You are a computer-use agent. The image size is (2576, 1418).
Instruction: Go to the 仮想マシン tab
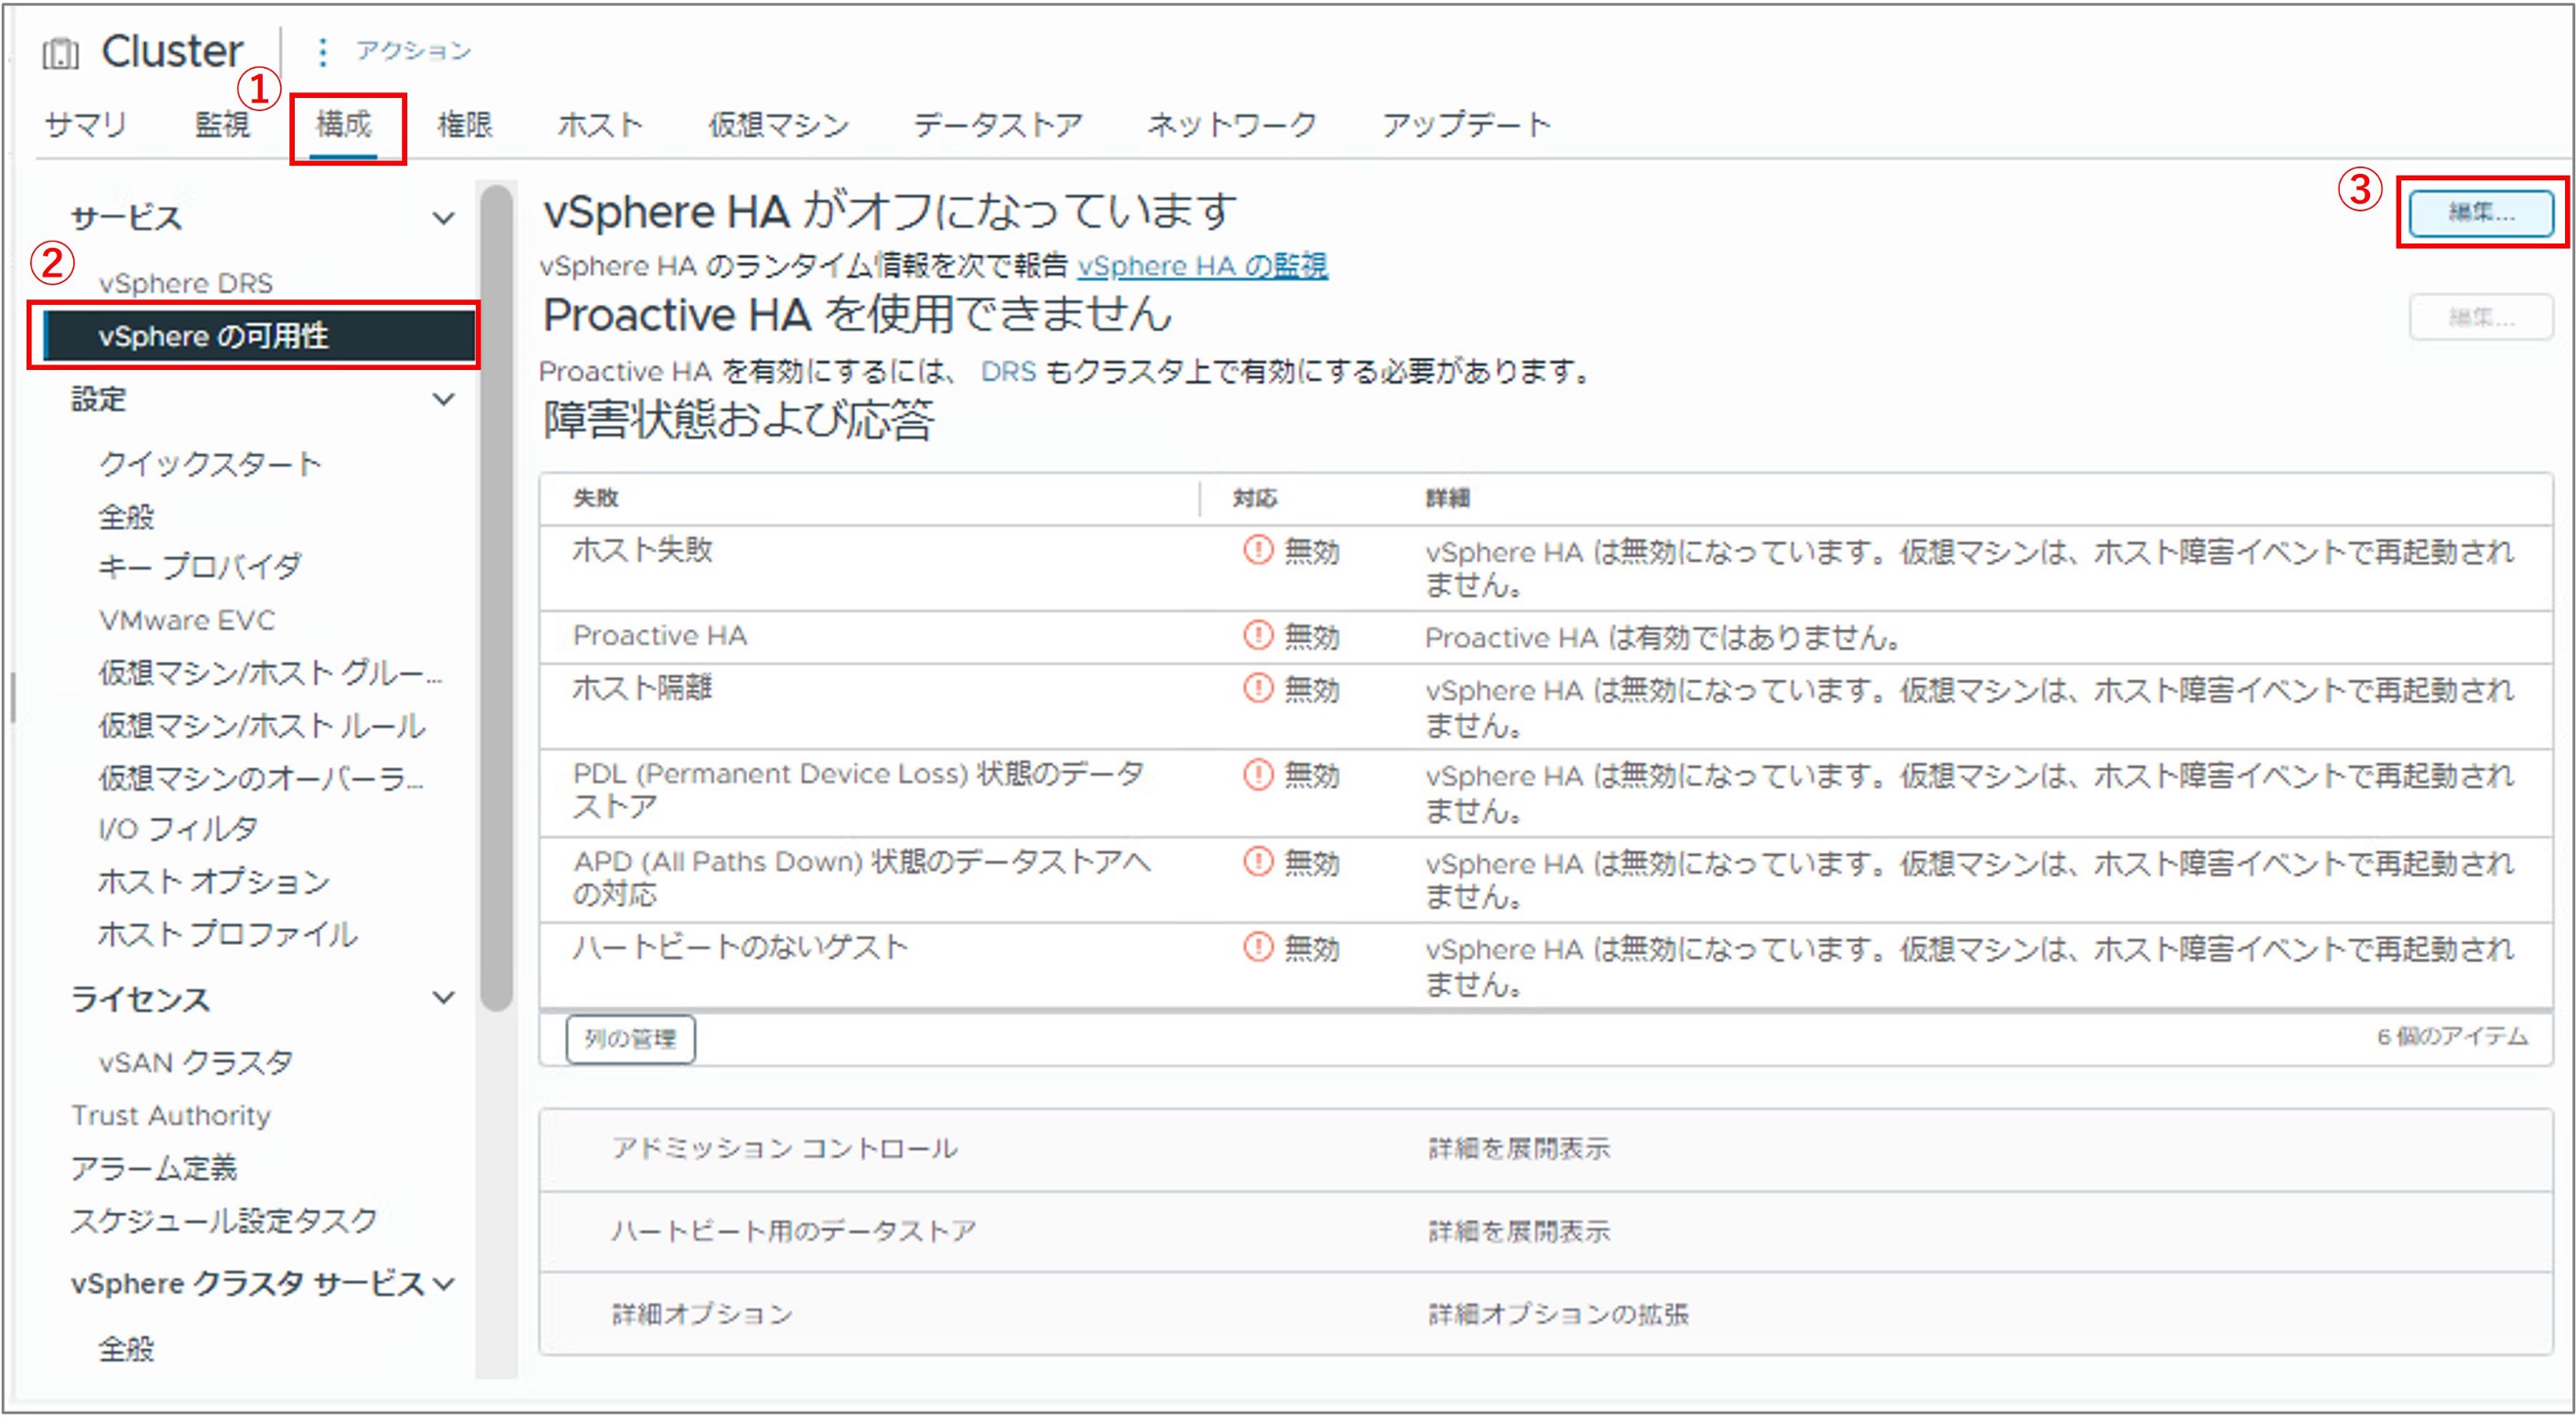[x=779, y=125]
